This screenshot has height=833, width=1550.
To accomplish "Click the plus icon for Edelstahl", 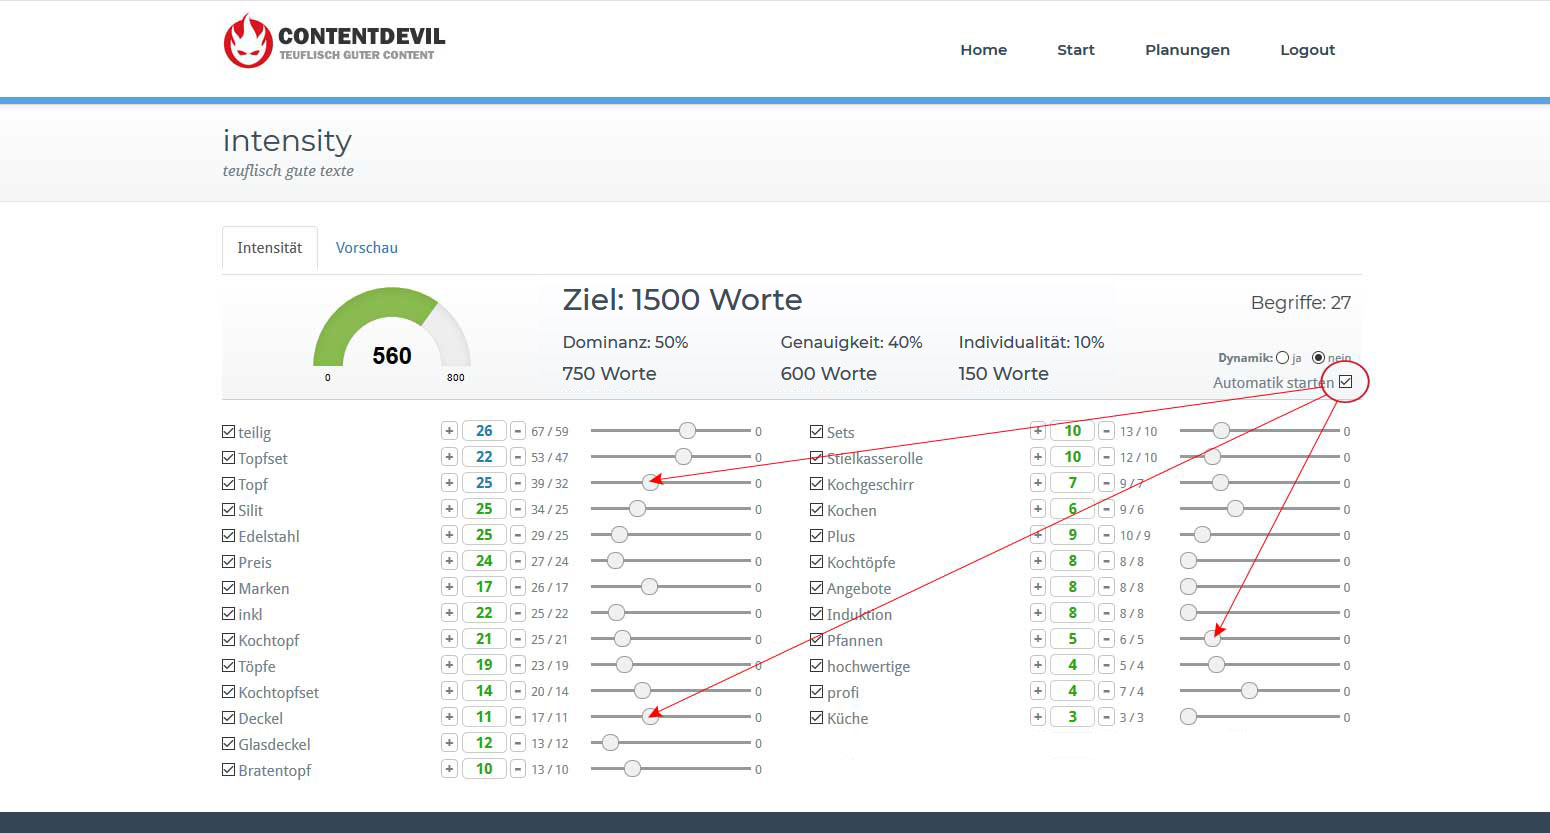I will pyautogui.click(x=449, y=535).
